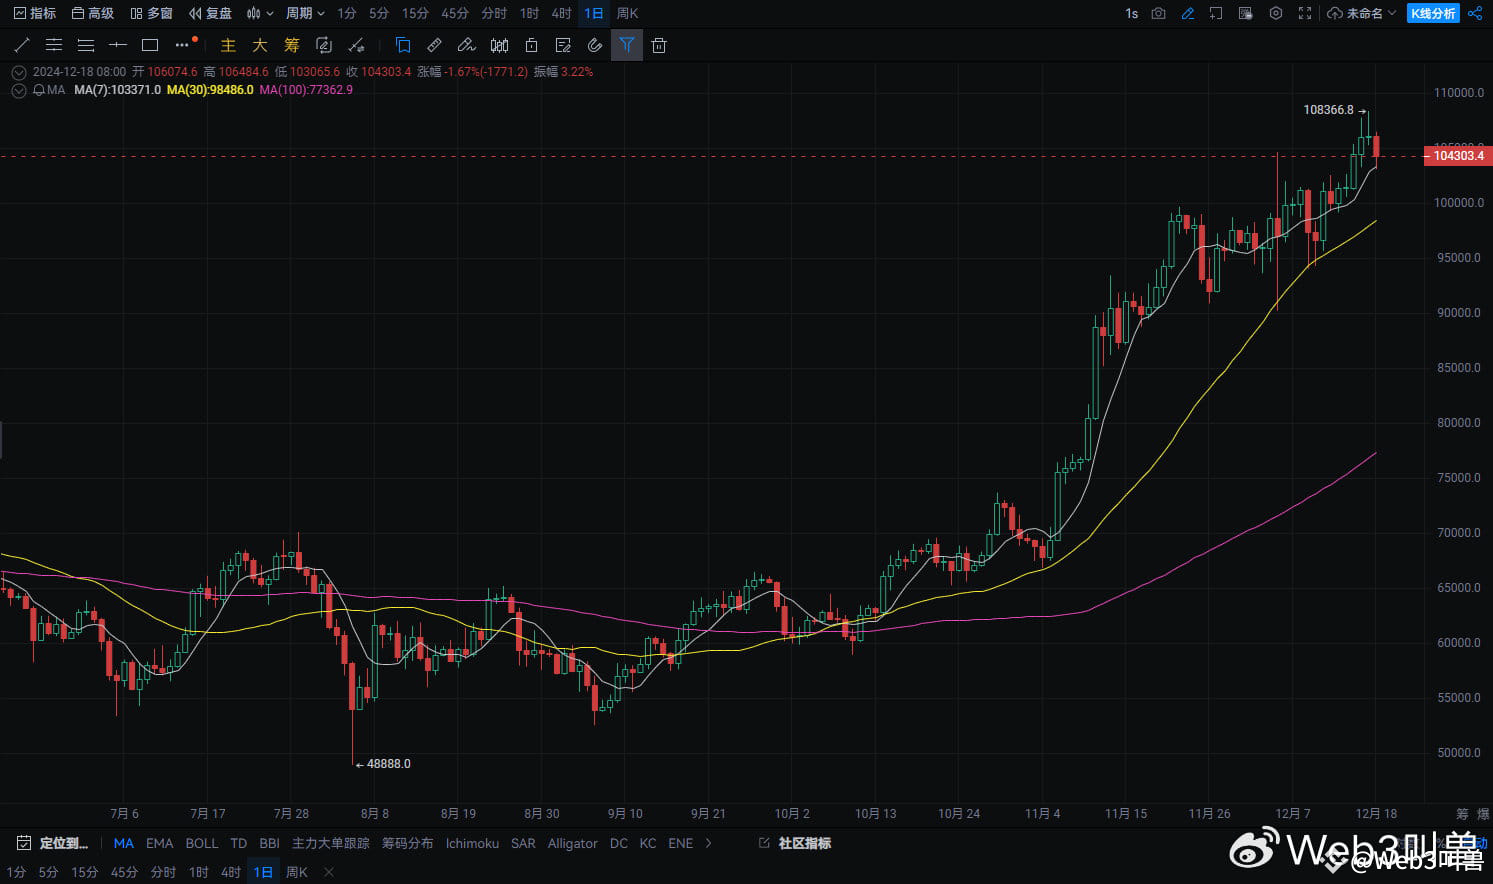Click the refresh-cycle square icon in drawing toolbar
This screenshot has height=884, width=1493.
point(324,45)
